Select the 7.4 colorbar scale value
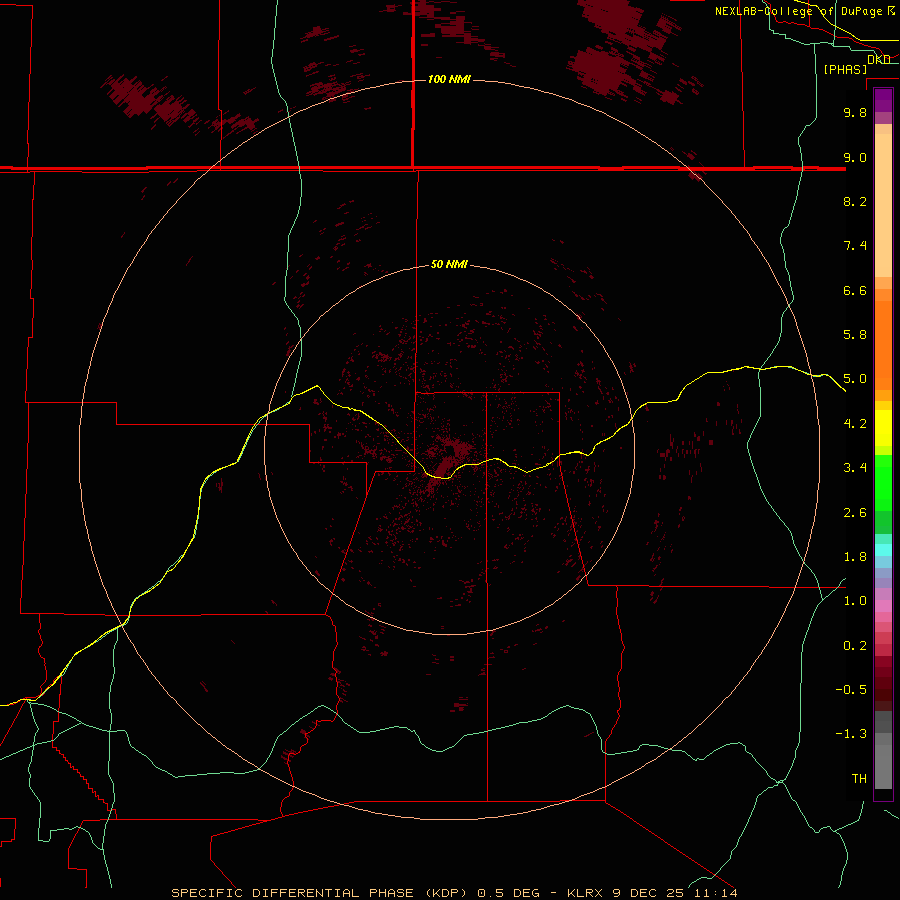The height and width of the screenshot is (900, 900). click(x=855, y=246)
